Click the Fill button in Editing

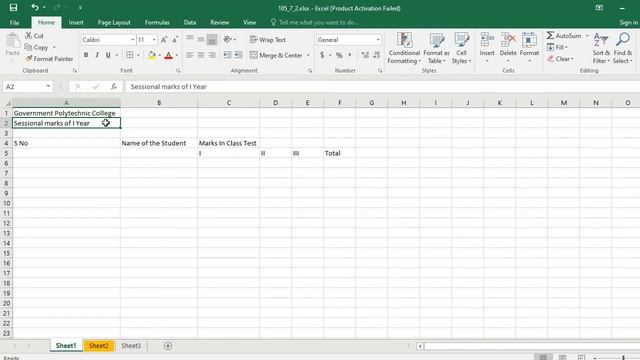point(557,47)
